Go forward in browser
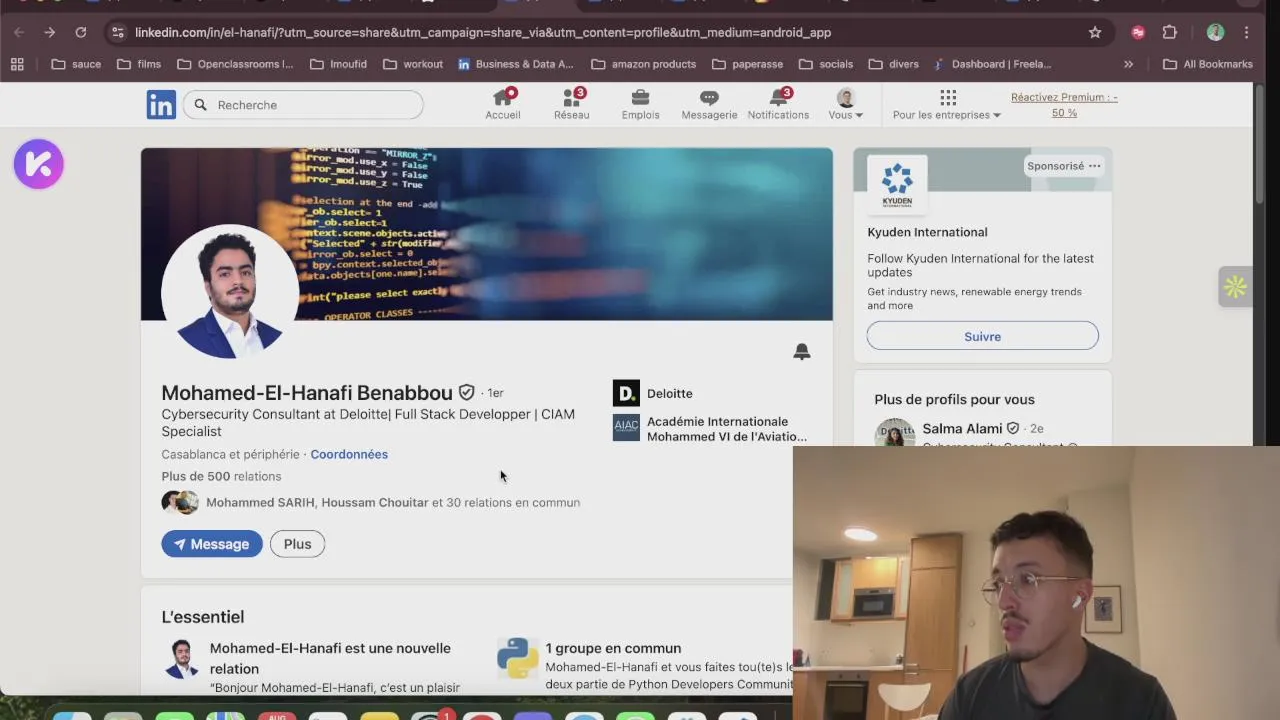The image size is (1280, 720). pos(50,32)
